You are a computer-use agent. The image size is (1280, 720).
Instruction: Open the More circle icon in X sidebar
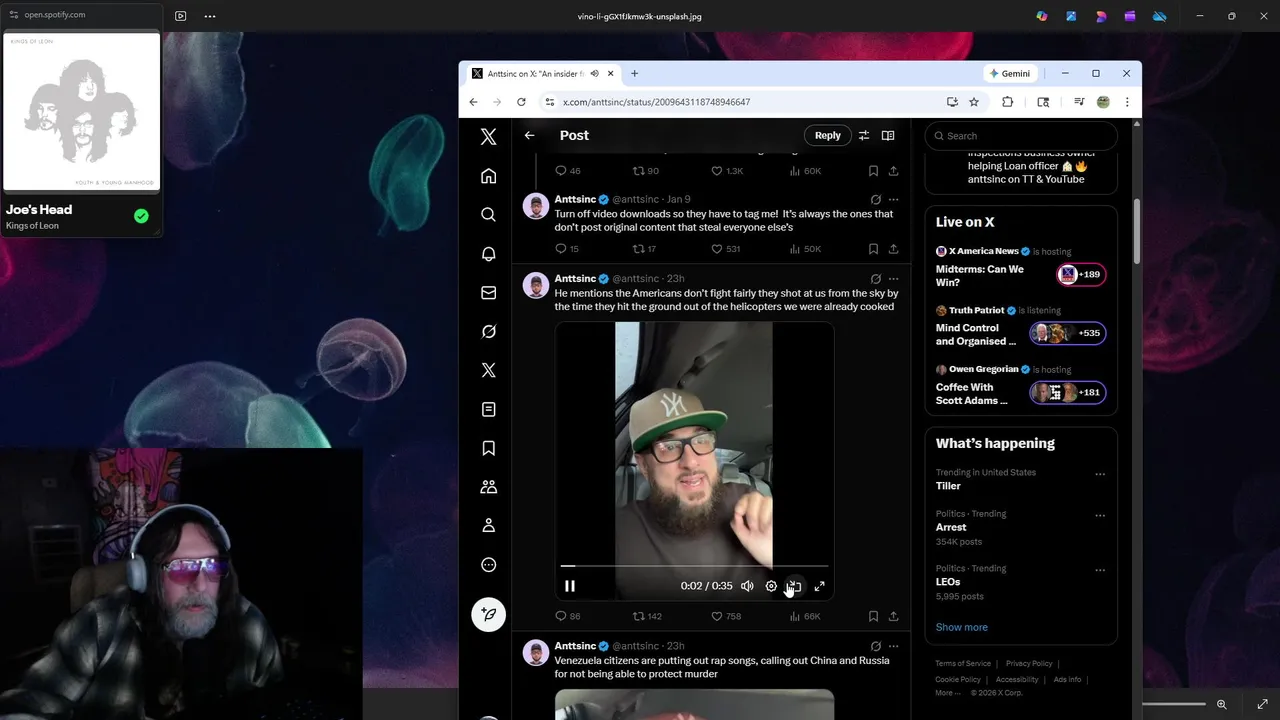point(488,565)
